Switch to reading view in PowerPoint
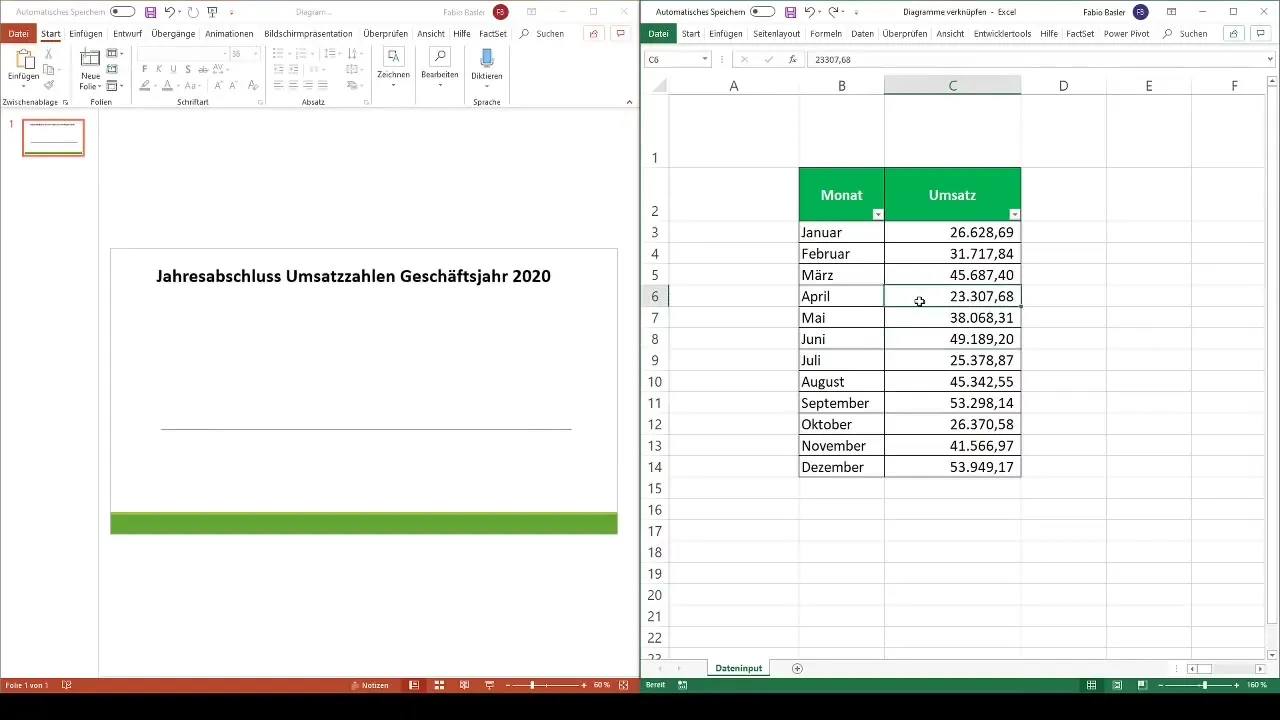This screenshot has width=1280, height=720. pos(464,685)
